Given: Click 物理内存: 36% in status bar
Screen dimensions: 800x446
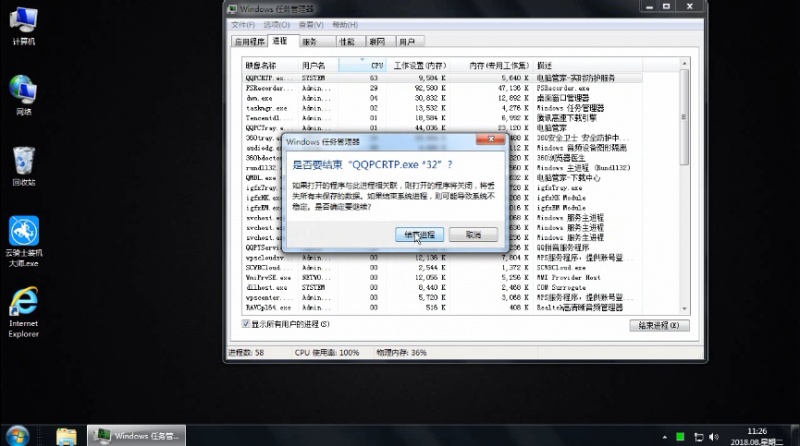Looking at the screenshot, I should [x=402, y=353].
